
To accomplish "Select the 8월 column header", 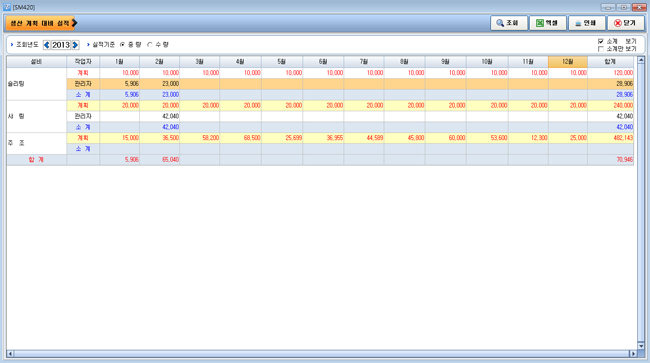I will (x=405, y=62).
